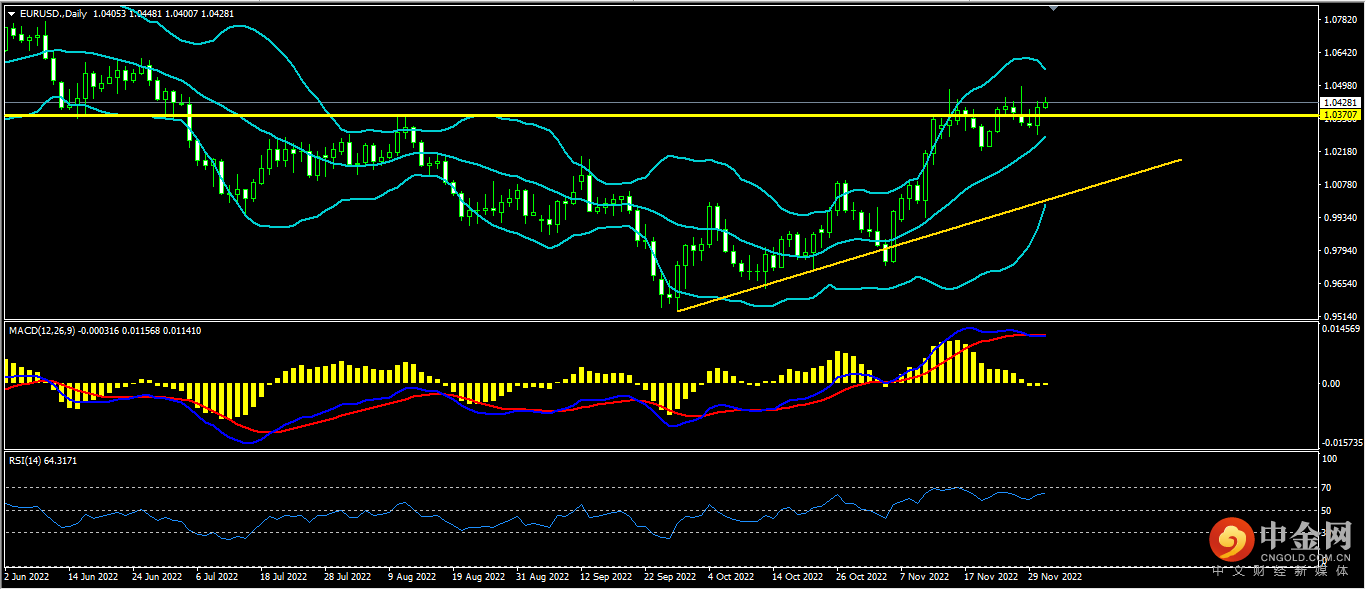Click the gray chart shift triangle marker
Image resolution: width=1366 pixels, height=589 pixels.
(1052, 8)
